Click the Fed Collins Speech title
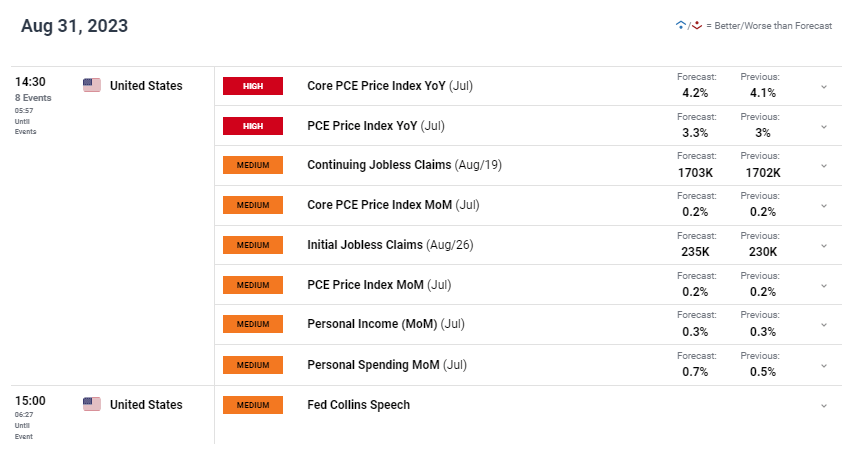This screenshot has height=449, width=860. [x=358, y=405]
